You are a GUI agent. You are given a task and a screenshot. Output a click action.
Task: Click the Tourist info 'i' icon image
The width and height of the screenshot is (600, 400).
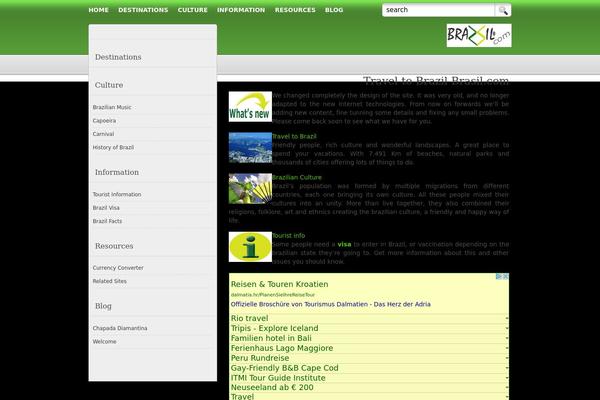click(x=250, y=247)
